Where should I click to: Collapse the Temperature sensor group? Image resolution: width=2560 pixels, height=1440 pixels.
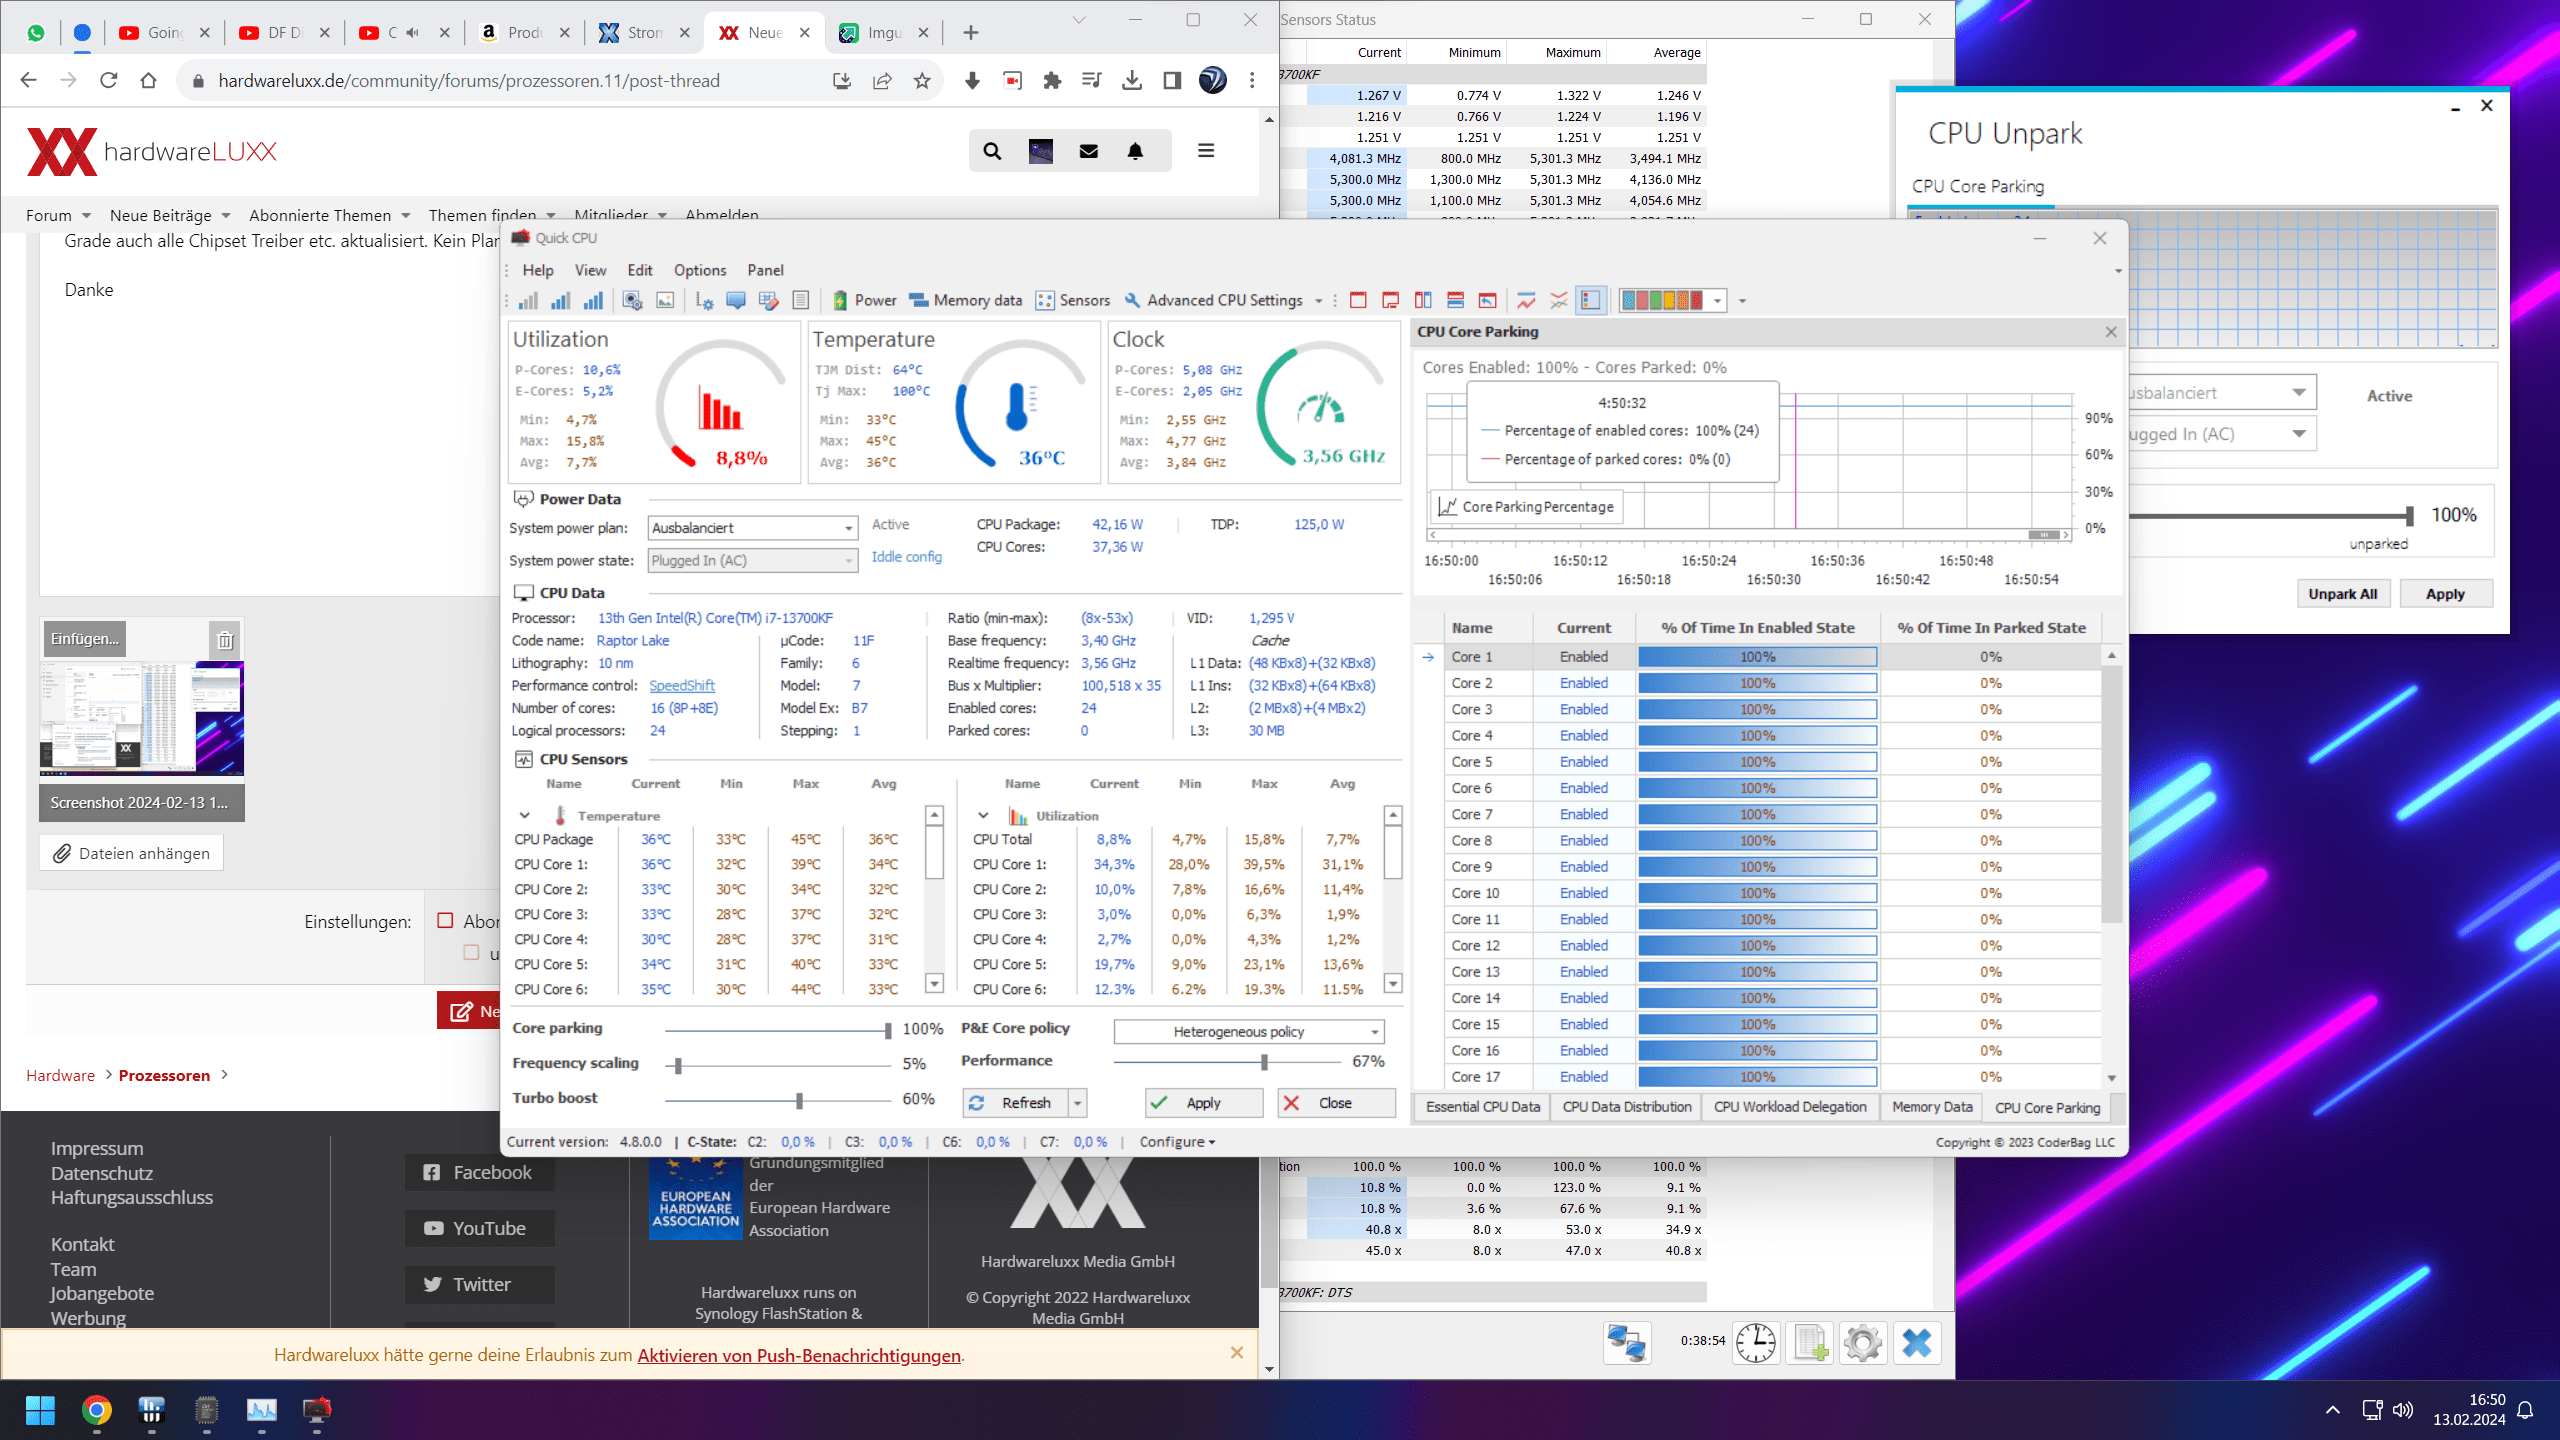coord(525,816)
